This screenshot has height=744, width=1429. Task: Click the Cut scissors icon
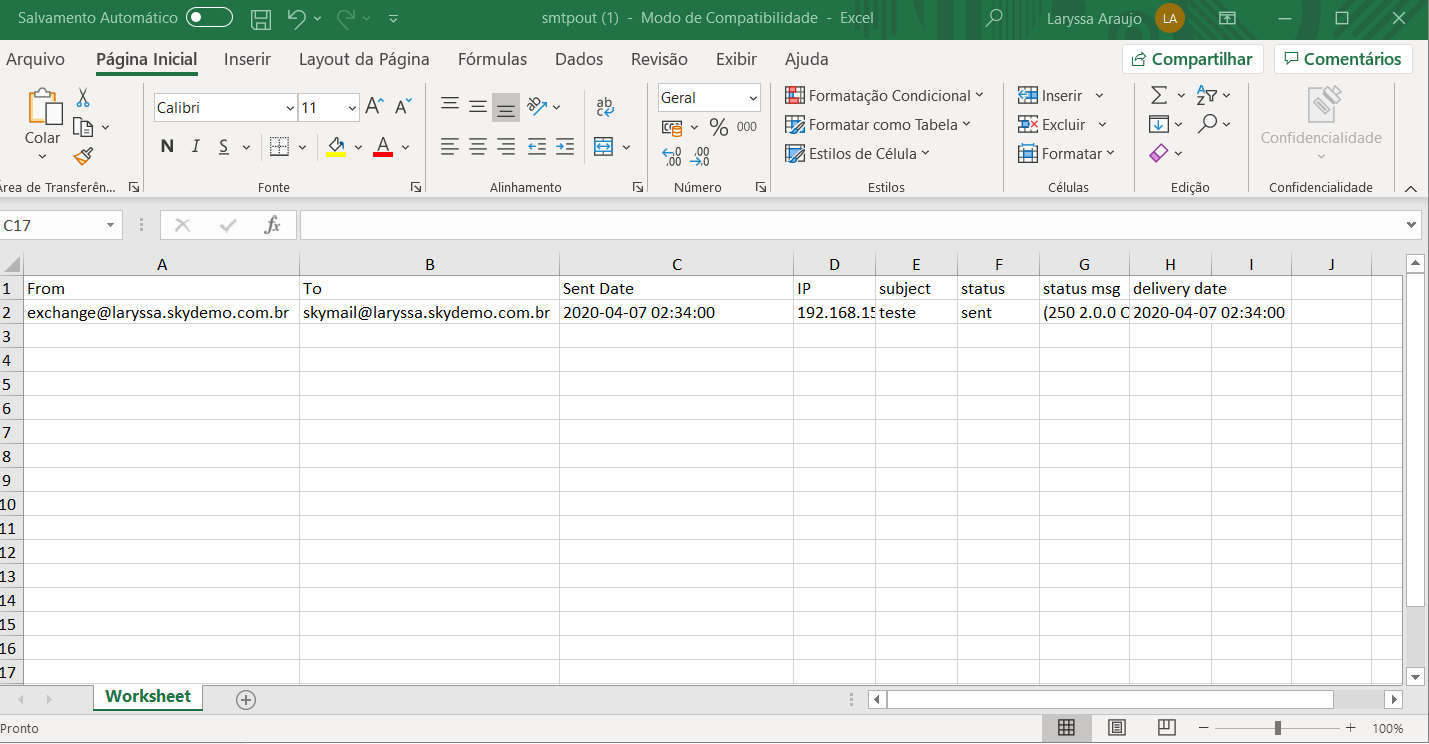click(83, 98)
